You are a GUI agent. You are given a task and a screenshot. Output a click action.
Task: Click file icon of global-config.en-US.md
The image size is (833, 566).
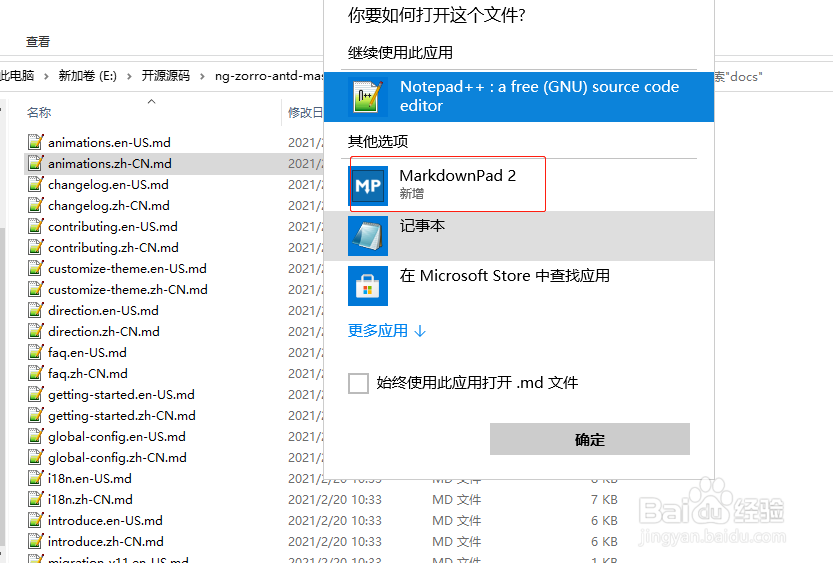tap(36, 436)
